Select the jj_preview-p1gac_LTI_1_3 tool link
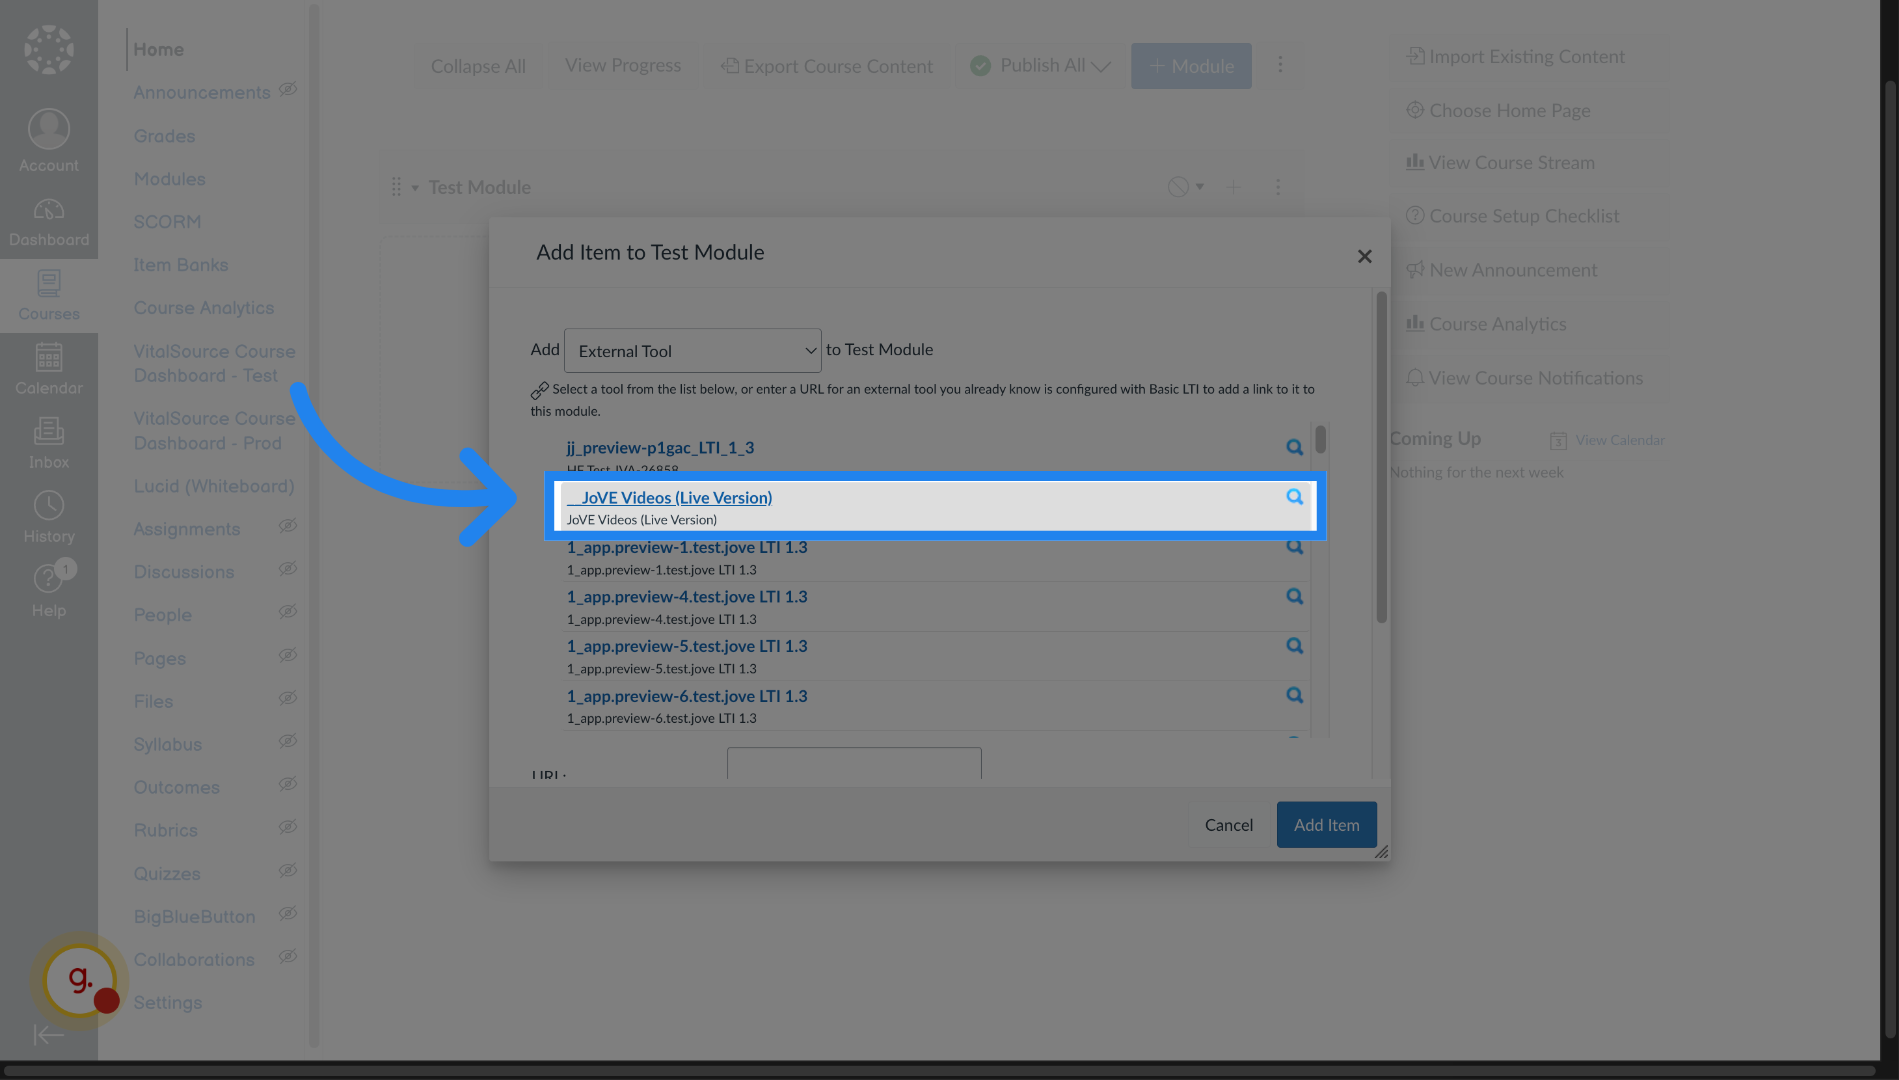The image size is (1899, 1080). [x=660, y=447]
